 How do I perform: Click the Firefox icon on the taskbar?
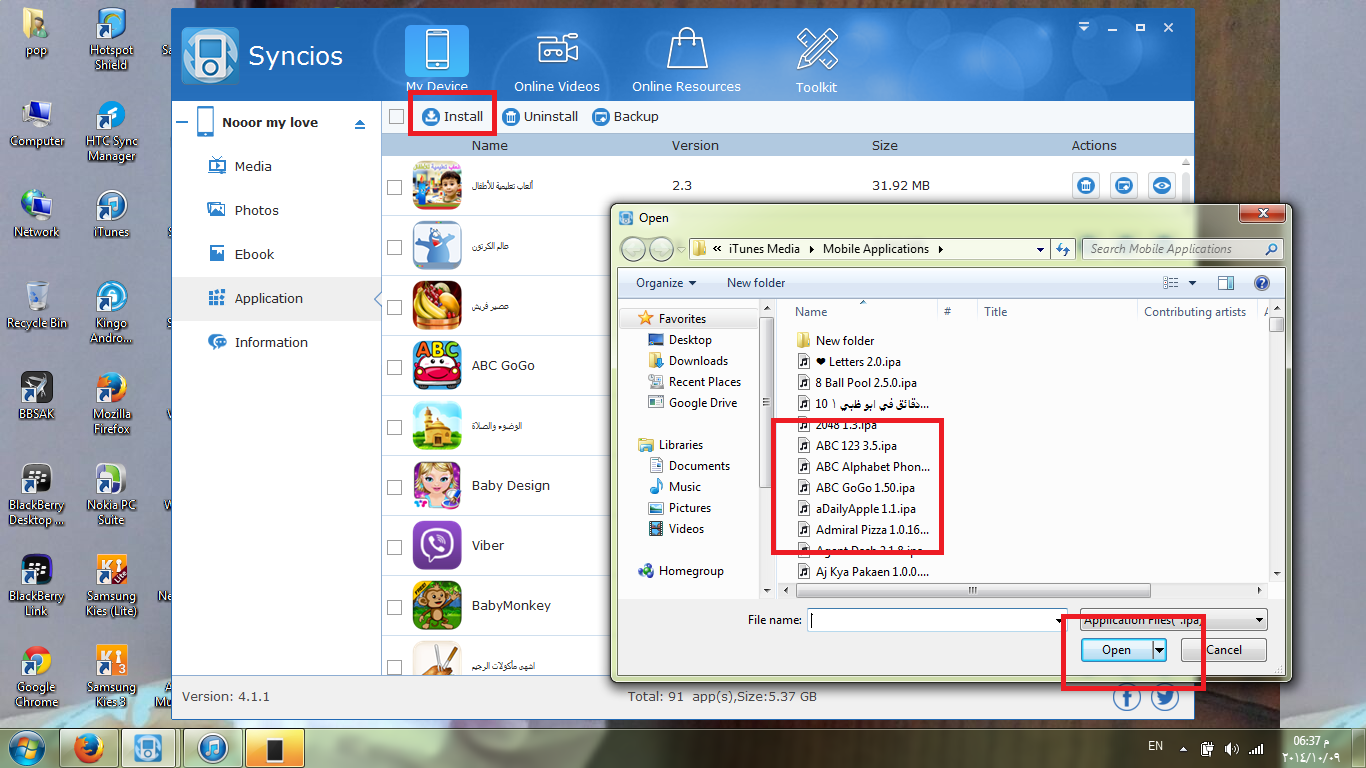click(91, 749)
